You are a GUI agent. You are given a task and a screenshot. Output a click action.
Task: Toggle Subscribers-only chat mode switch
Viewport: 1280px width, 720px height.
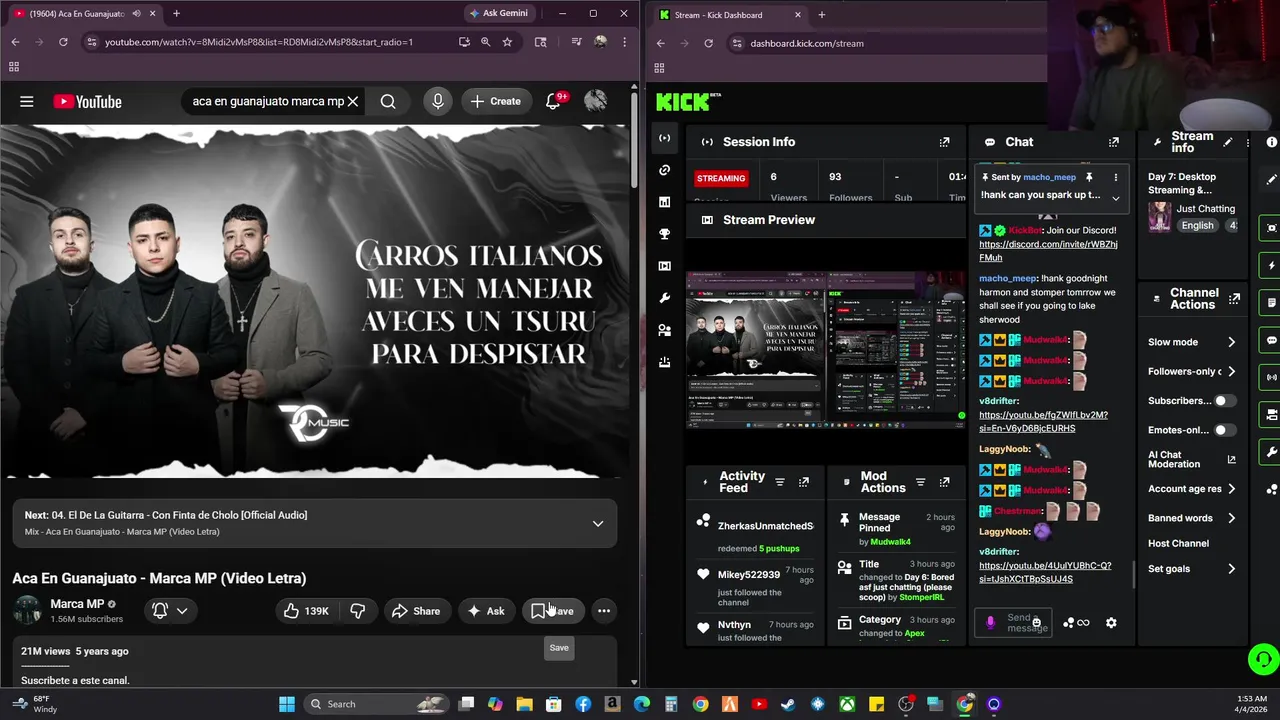(x=1225, y=401)
